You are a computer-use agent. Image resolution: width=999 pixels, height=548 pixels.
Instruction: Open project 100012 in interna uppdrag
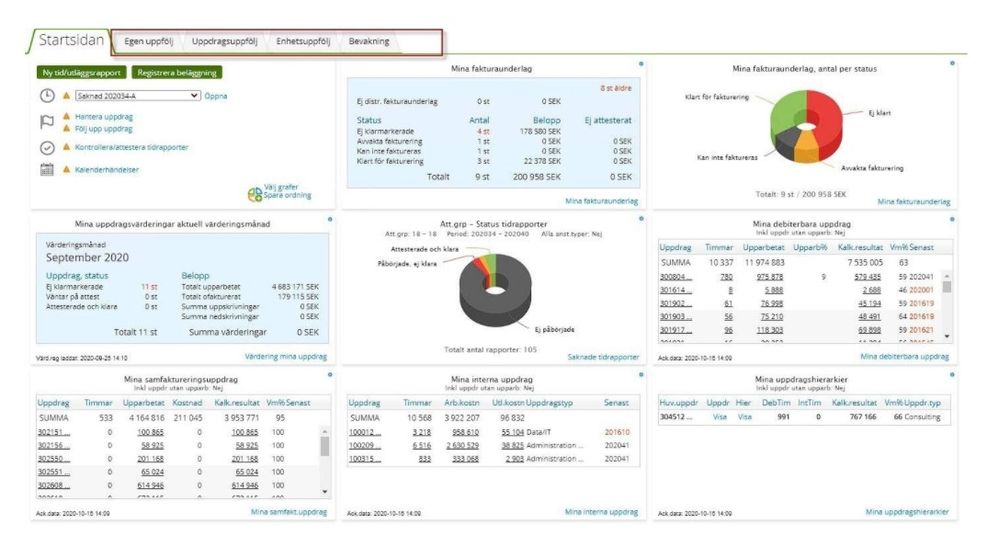pos(365,432)
